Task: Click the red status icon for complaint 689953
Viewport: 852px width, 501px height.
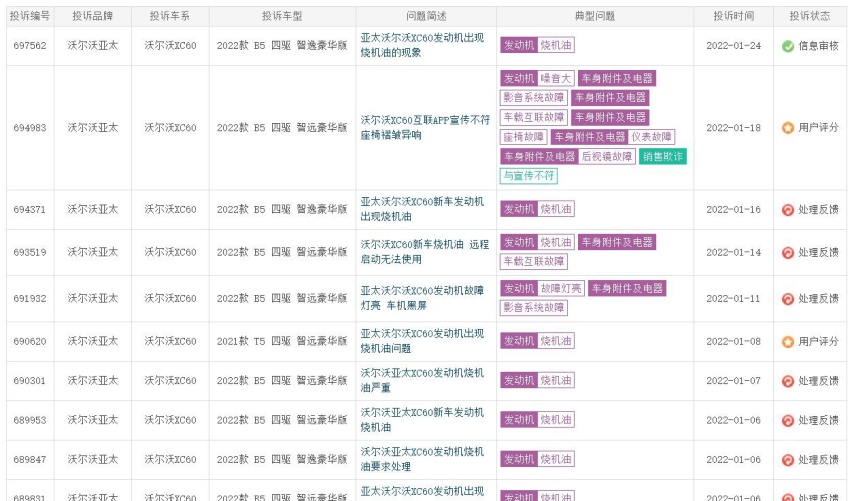Action: 787,421
